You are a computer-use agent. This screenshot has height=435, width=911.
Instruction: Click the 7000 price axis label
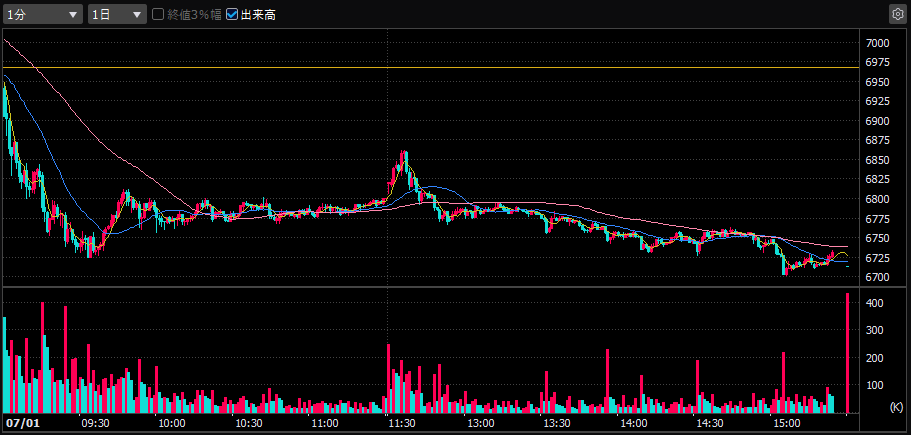(877, 43)
